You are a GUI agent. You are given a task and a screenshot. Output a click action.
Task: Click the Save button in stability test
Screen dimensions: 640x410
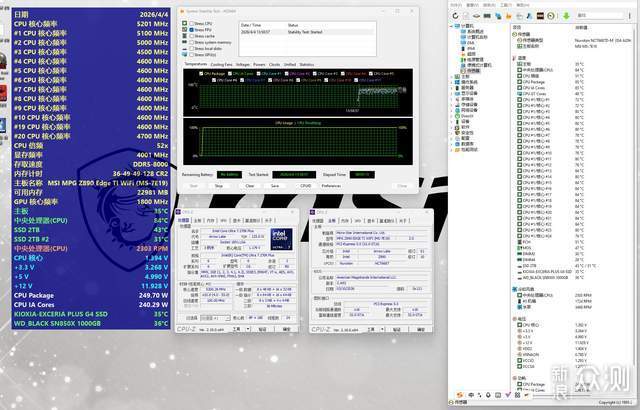(275, 186)
